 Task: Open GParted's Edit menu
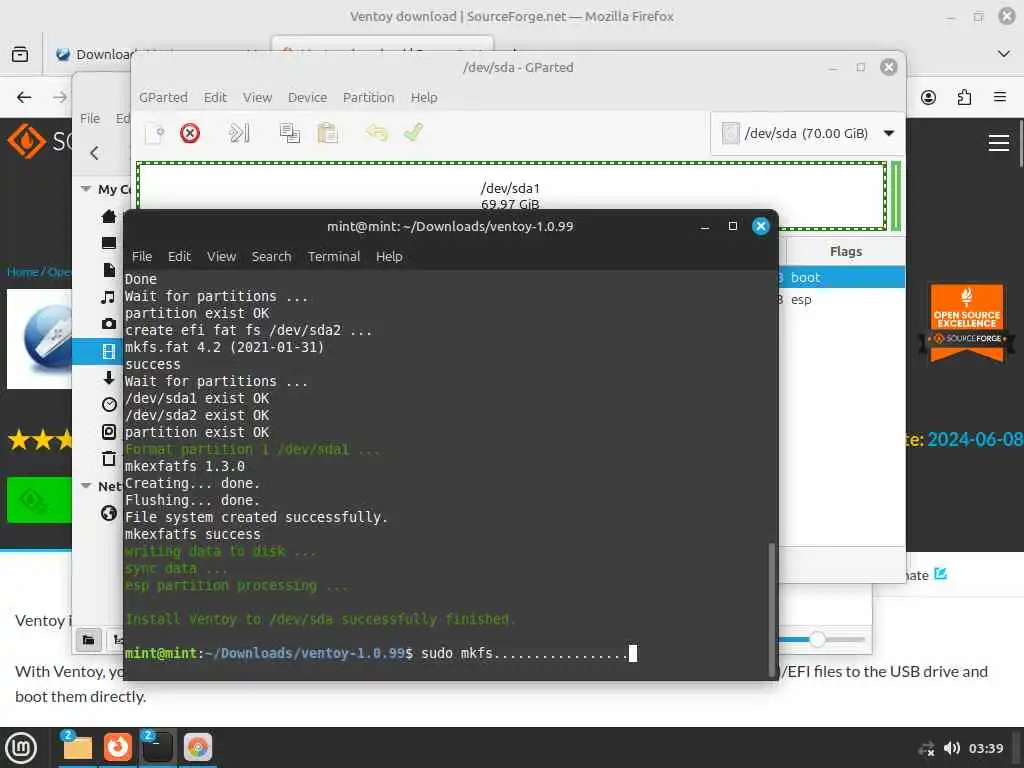pos(215,97)
